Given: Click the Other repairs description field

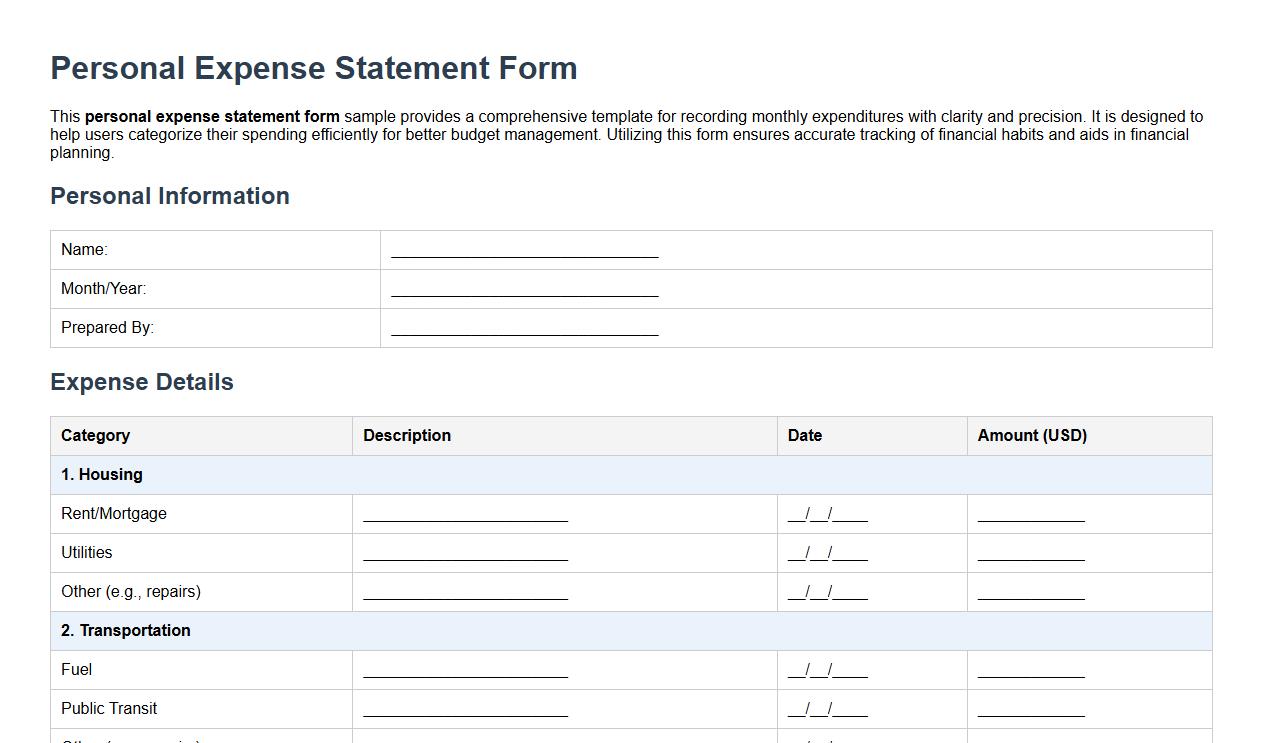Looking at the screenshot, I should pos(465,594).
